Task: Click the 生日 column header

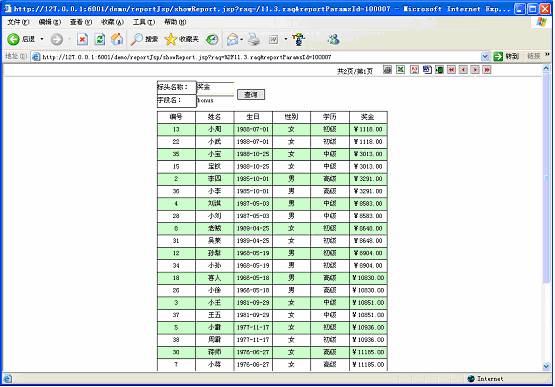Action: coord(253,117)
